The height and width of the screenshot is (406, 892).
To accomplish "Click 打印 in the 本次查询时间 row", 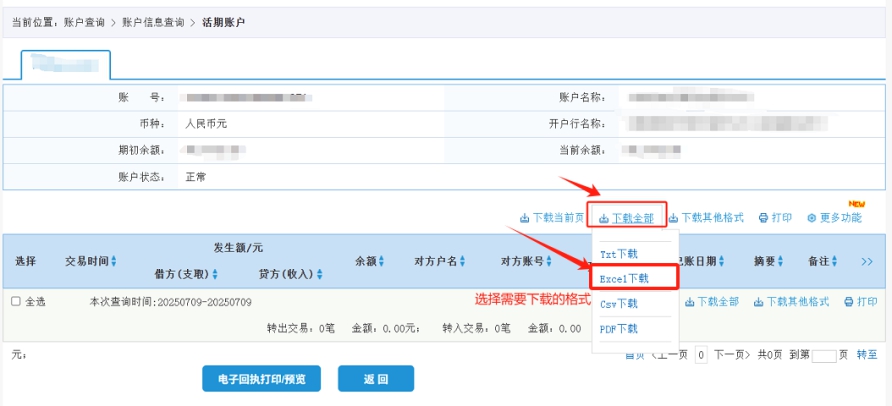I will pyautogui.click(x=861, y=302).
